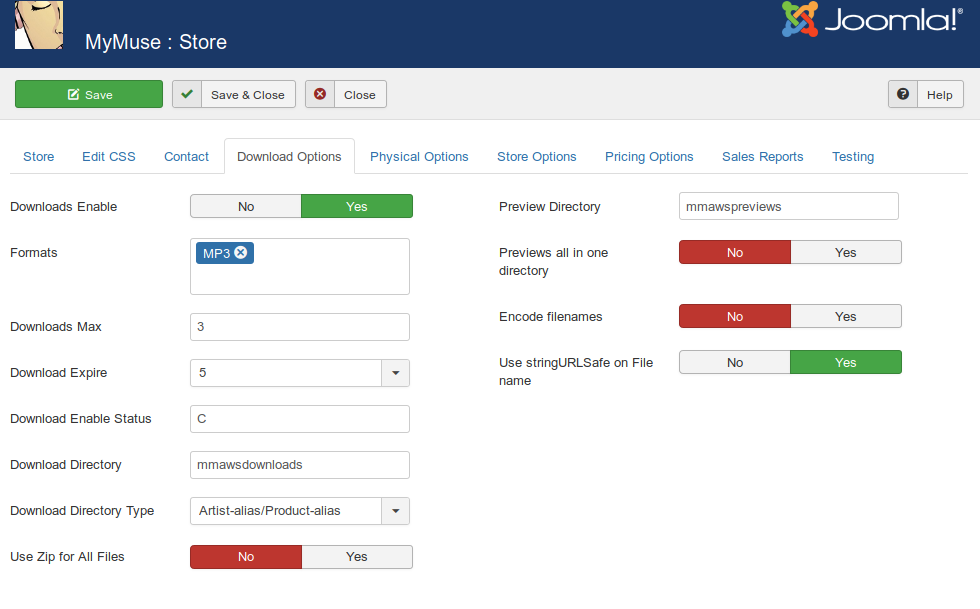Set Use stringURLSafe to No

pyautogui.click(x=734, y=362)
